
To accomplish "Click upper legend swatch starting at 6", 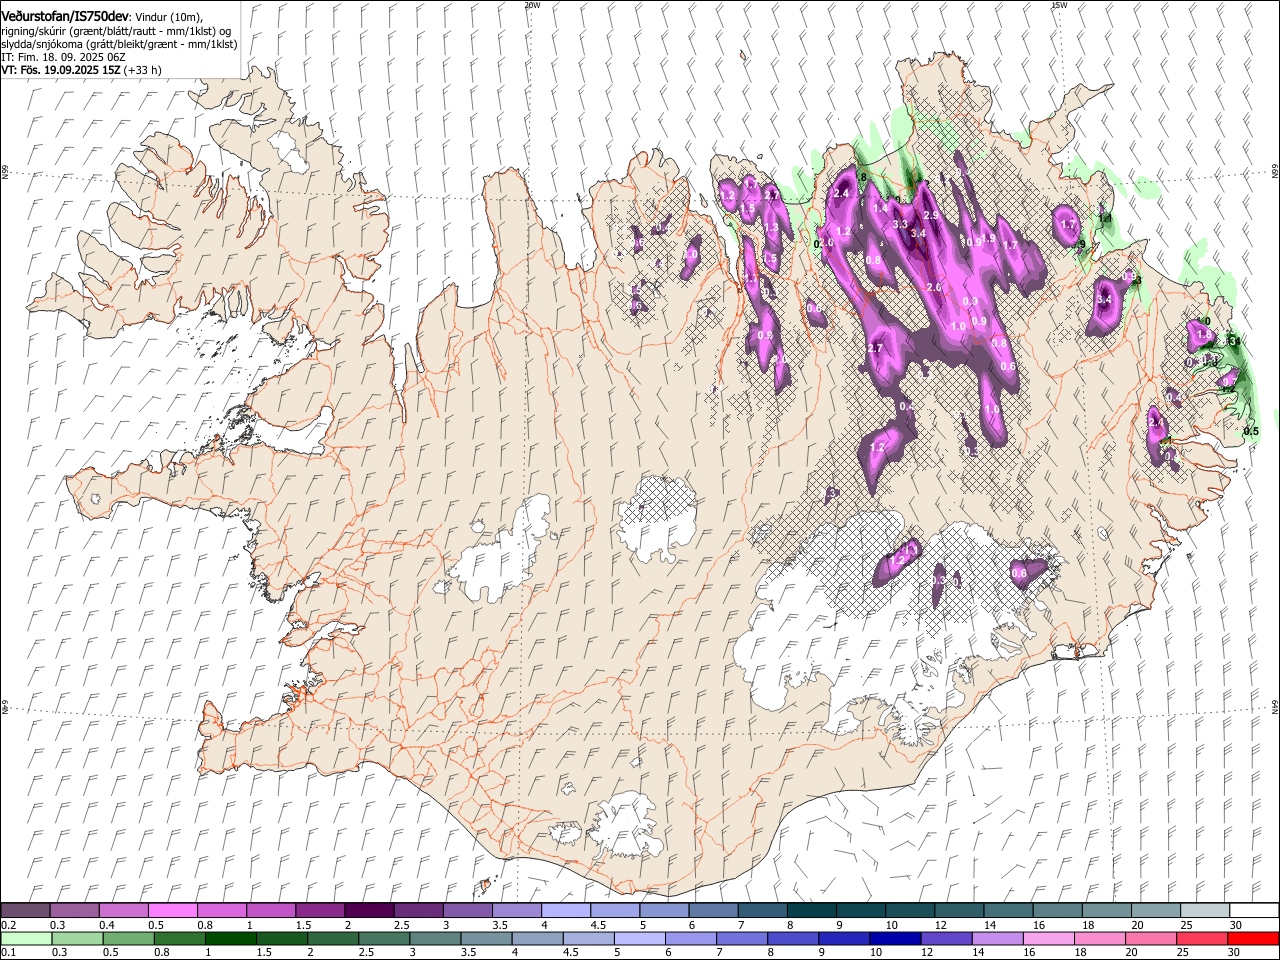I will (713, 910).
